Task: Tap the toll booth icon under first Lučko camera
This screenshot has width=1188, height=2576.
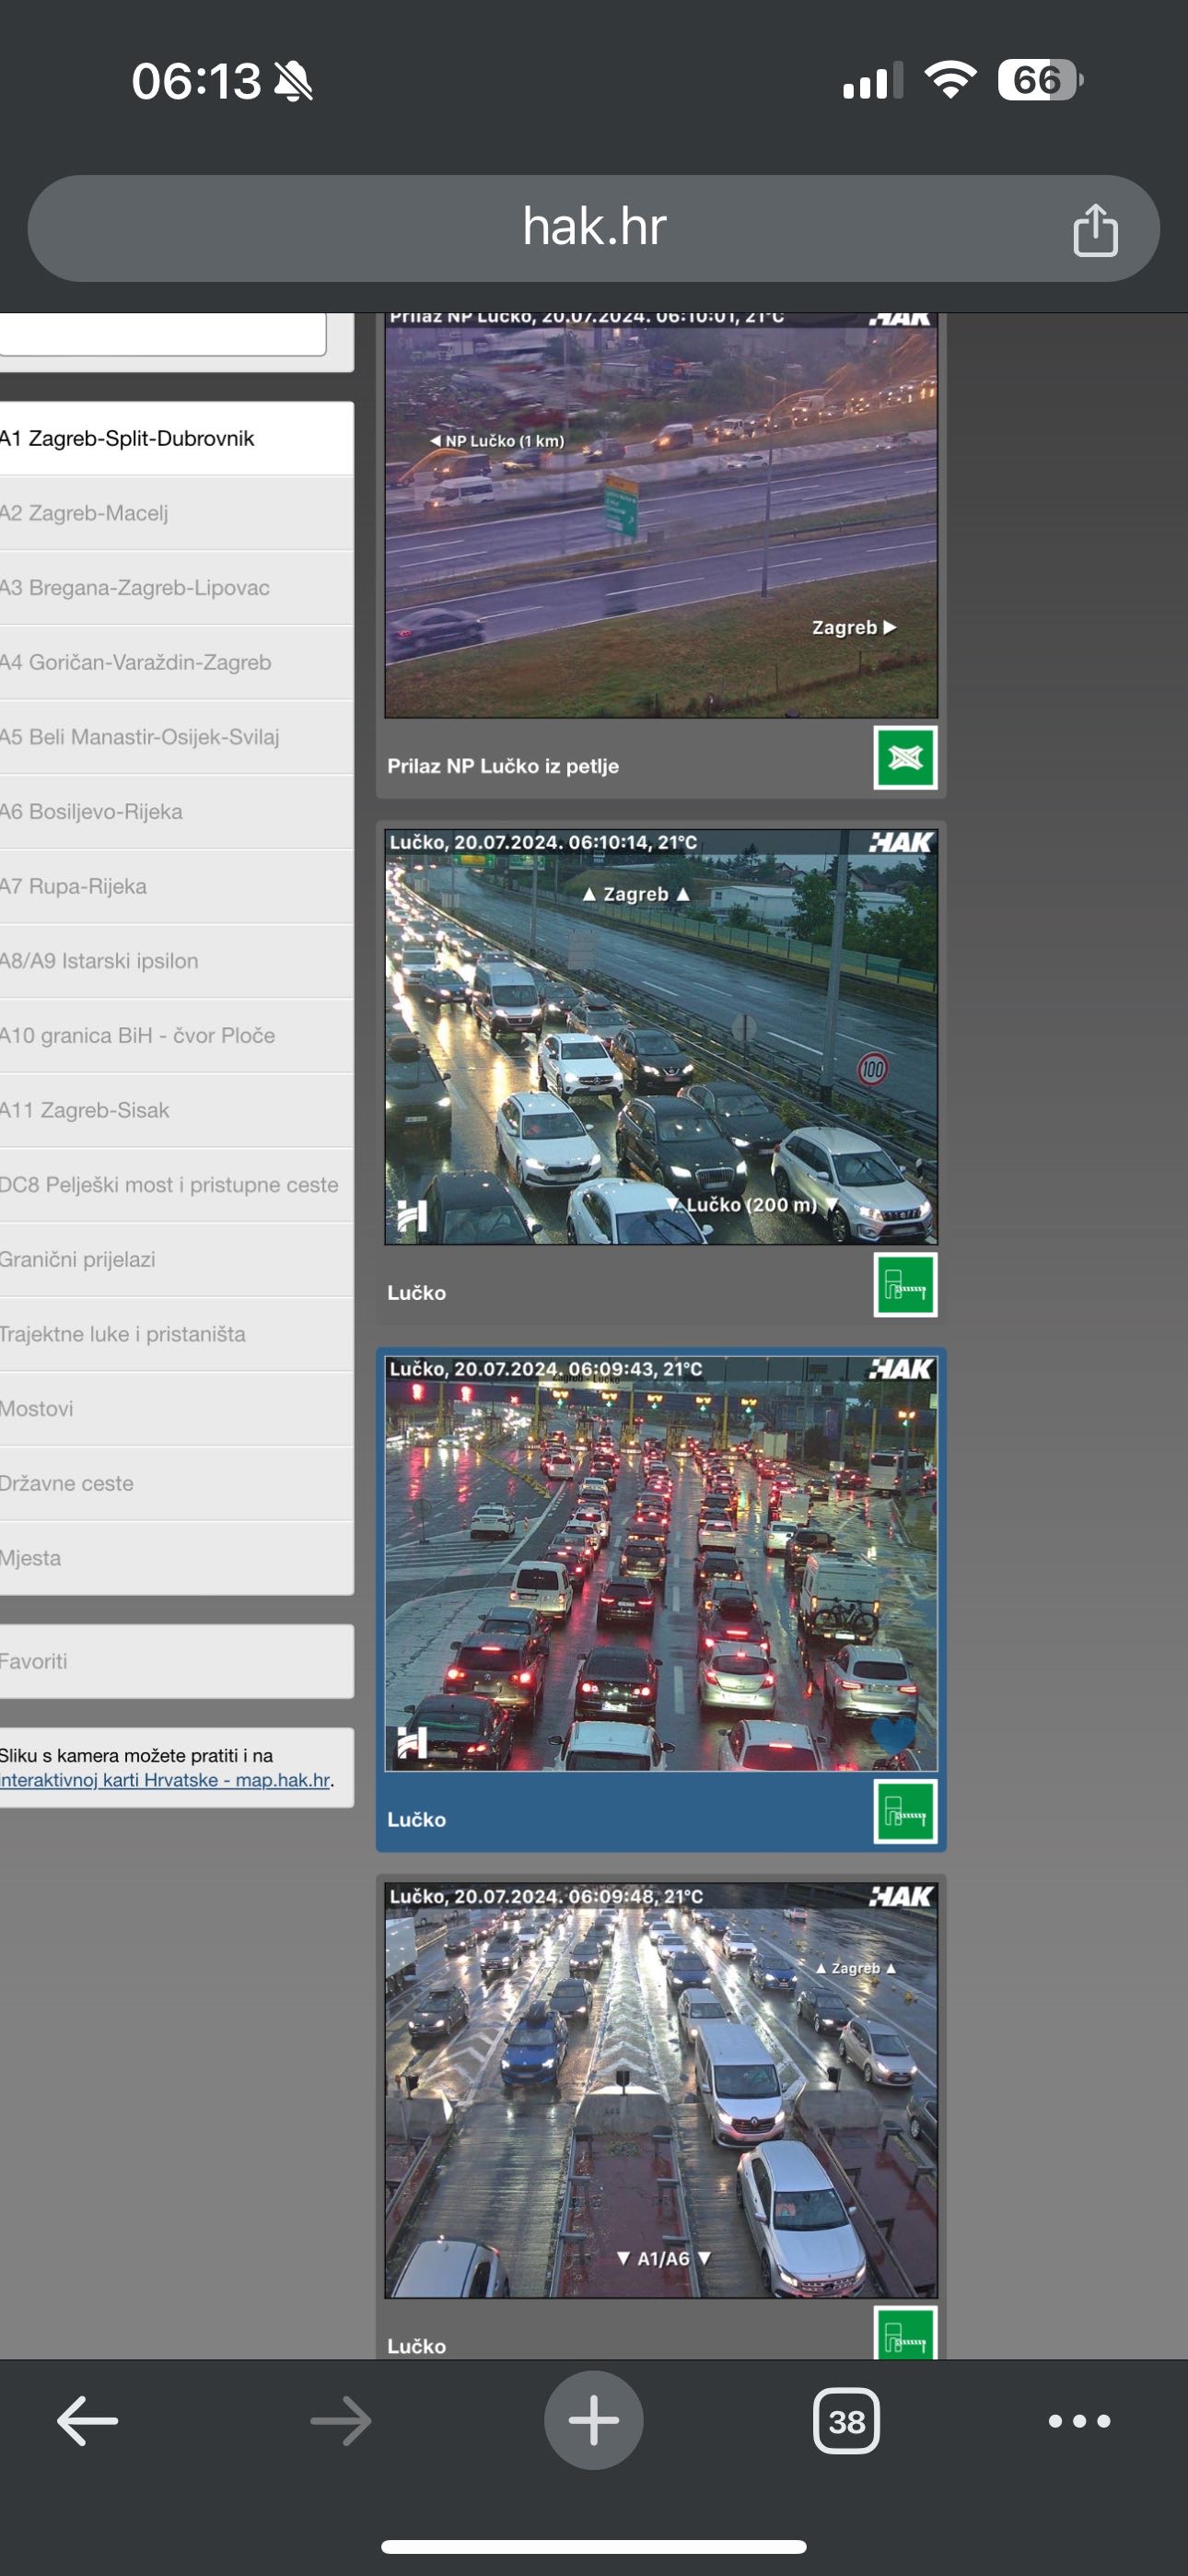Action: pos(904,1284)
